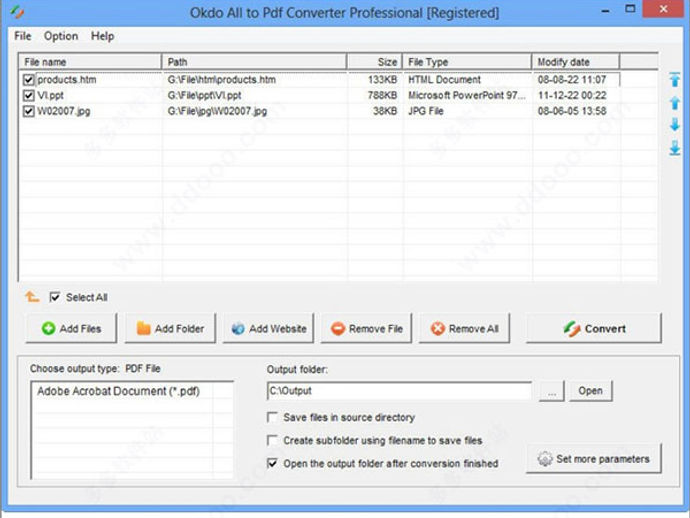Select the products.htm file name
The image size is (690, 518).
[x=67, y=80]
